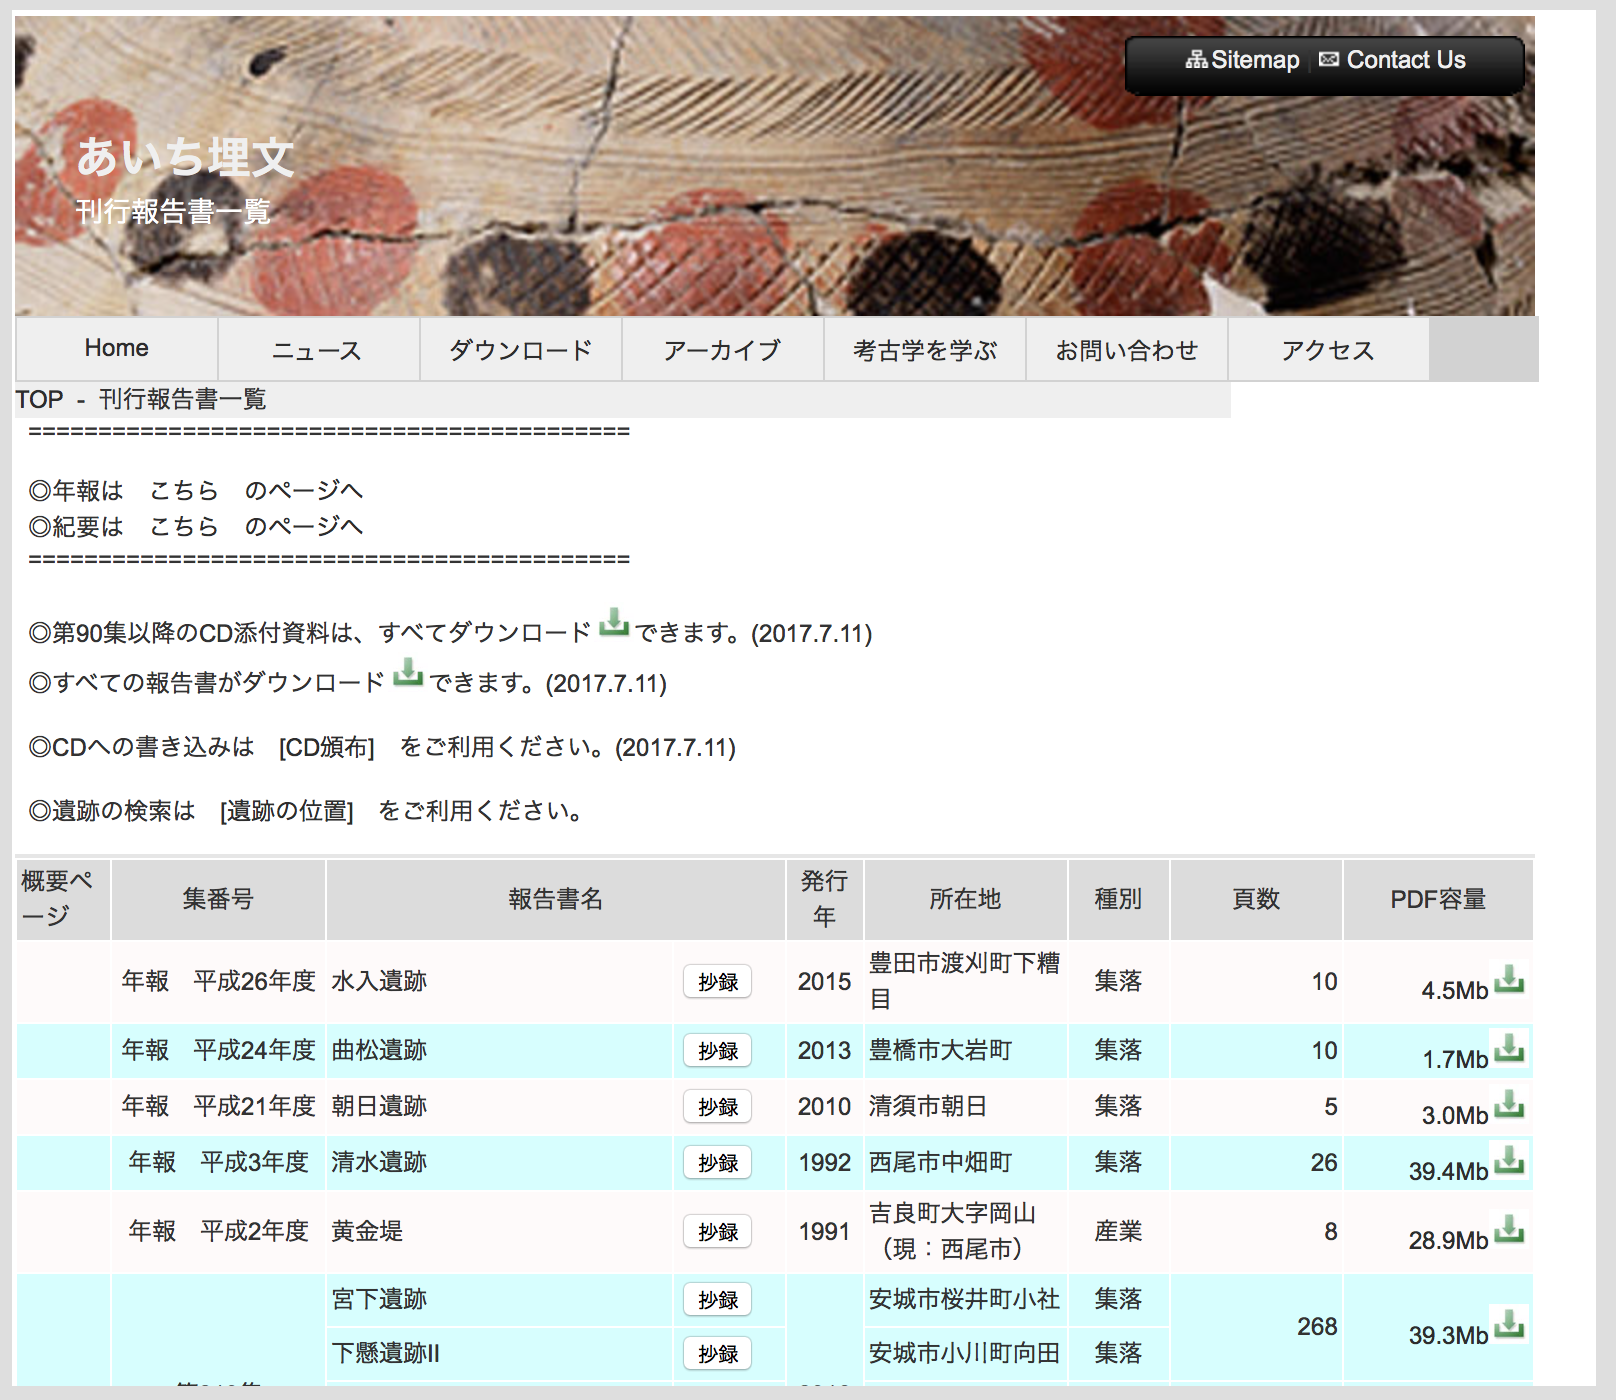This screenshot has height=1400, width=1616.
Task: Click 清水遺跡 report name
Action: 379,1162
